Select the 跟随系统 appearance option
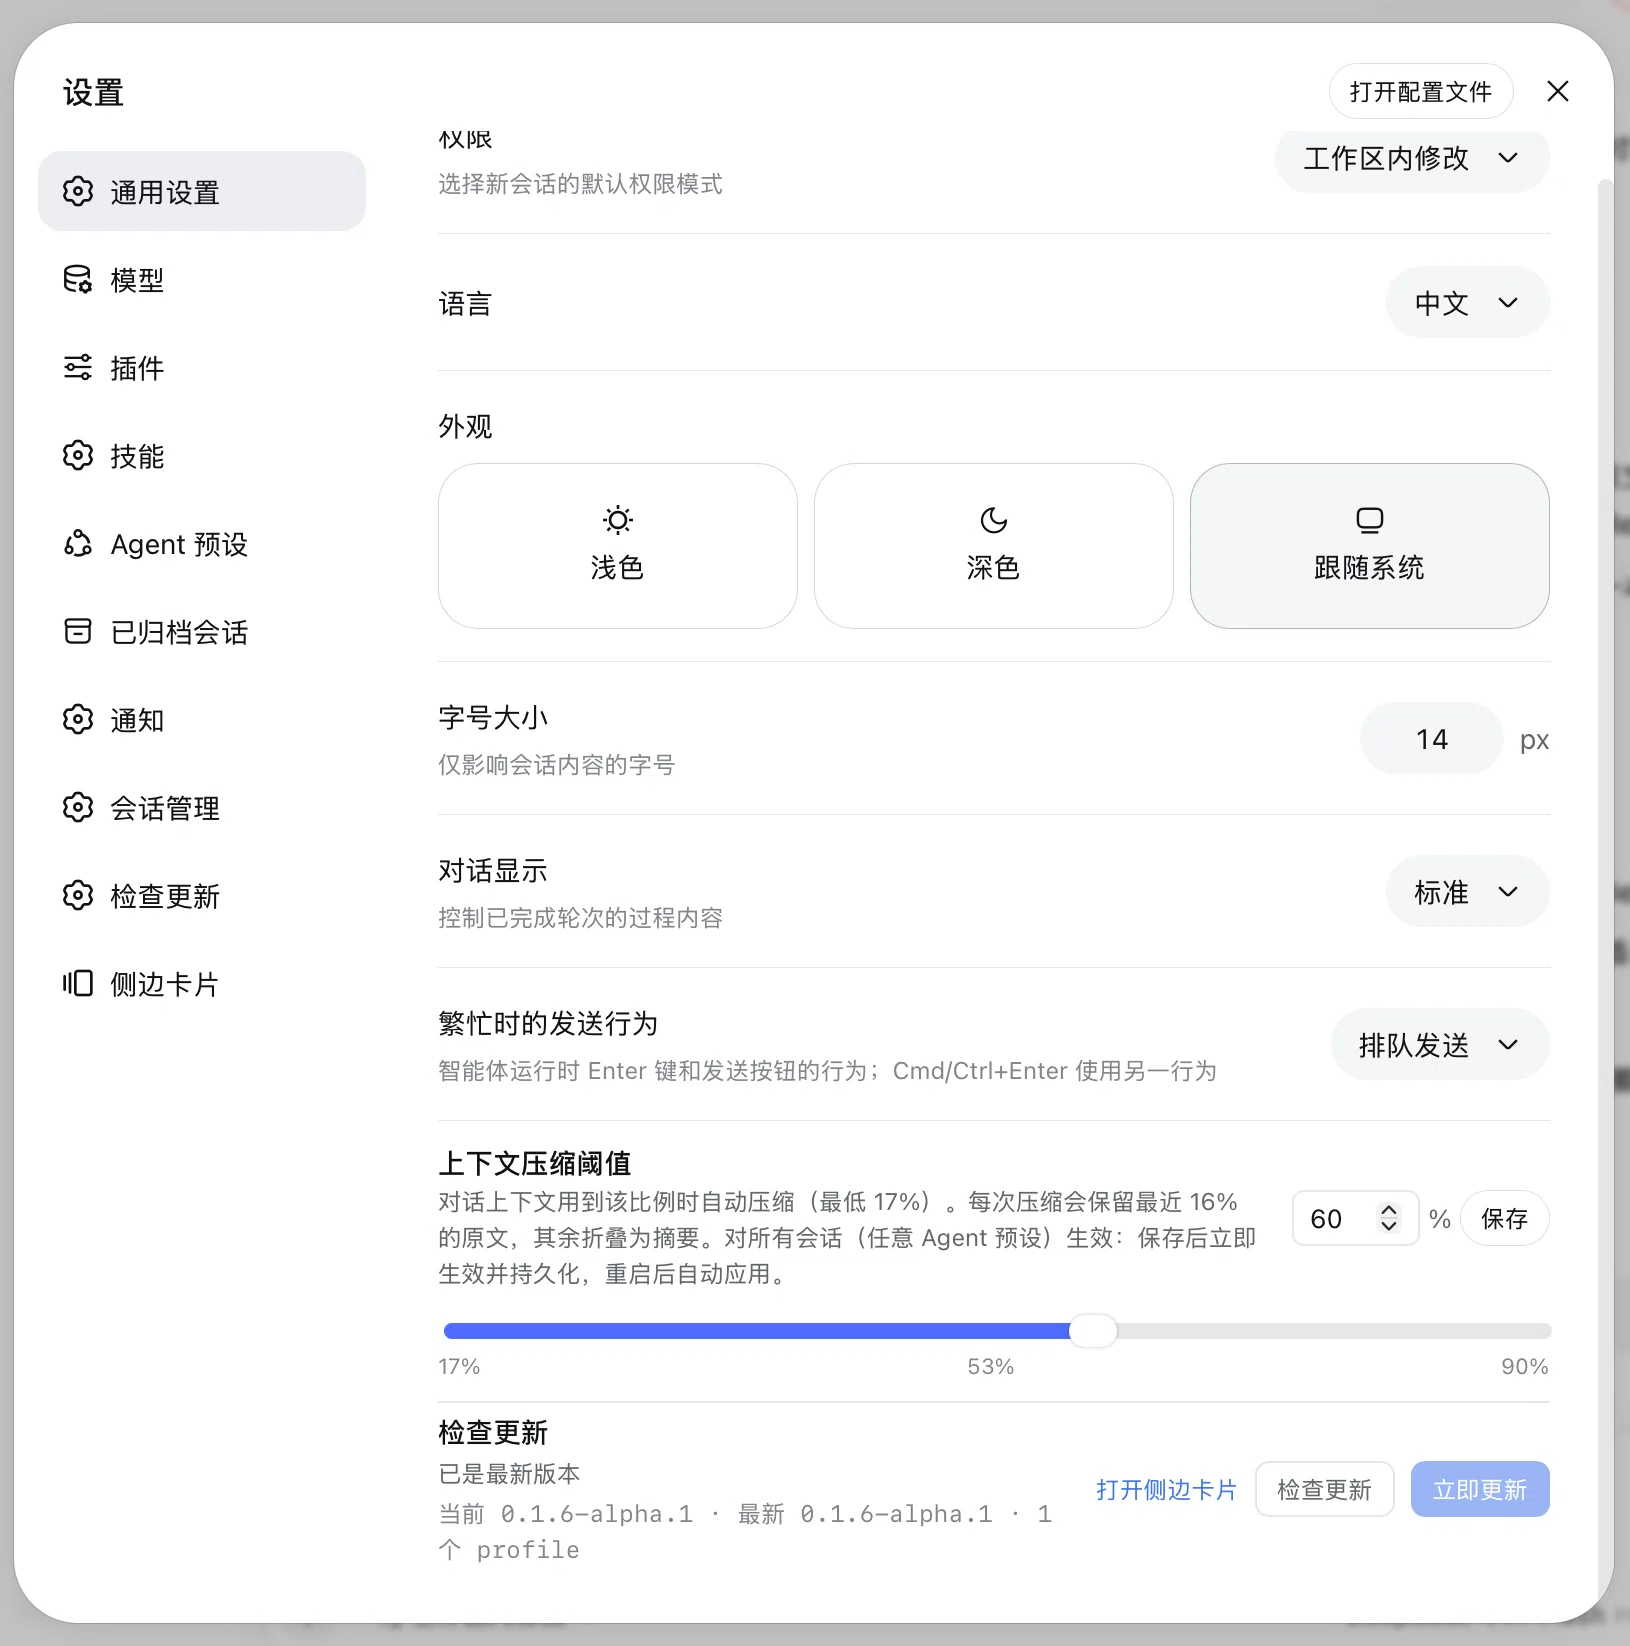Image resolution: width=1630 pixels, height=1646 pixels. coord(1370,546)
